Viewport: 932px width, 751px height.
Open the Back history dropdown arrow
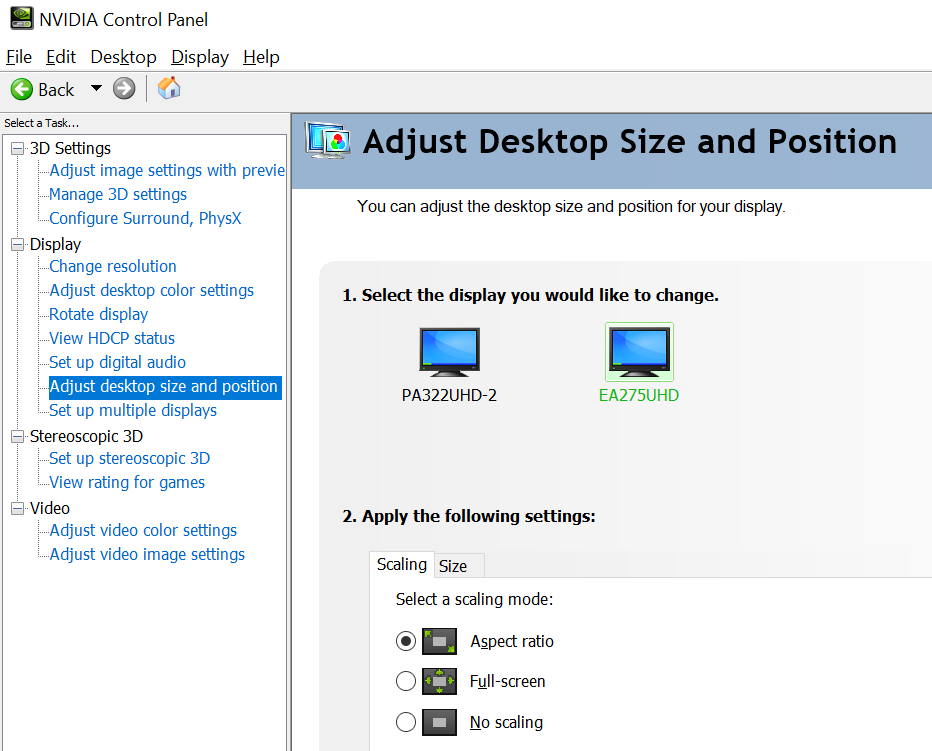click(x=96, y=89)
